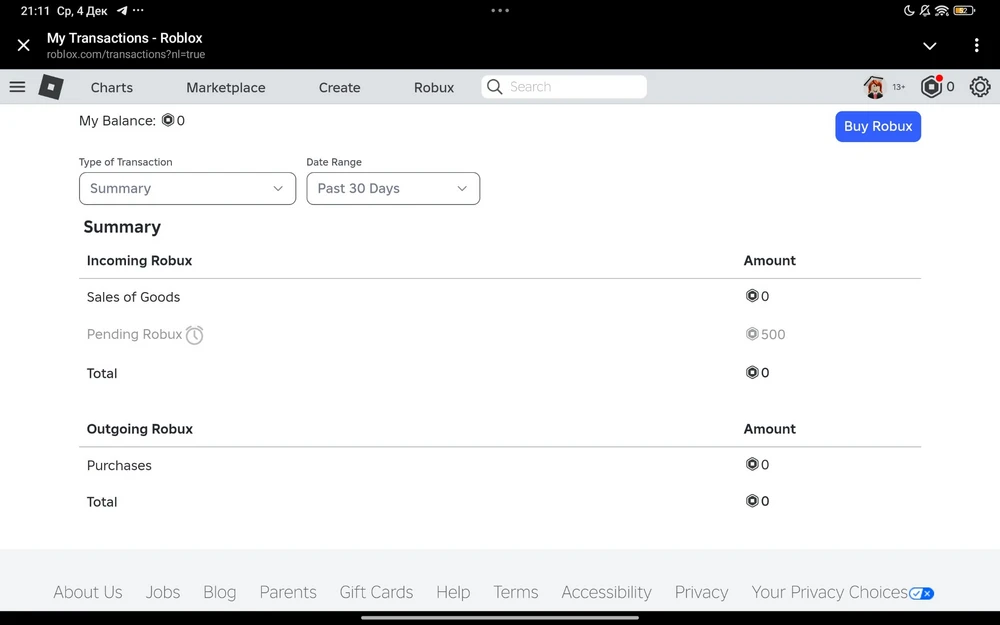The width and height of the screenshot is (1000, 625).
Task: Open the Terms footer link
Action: click(515, 592)
